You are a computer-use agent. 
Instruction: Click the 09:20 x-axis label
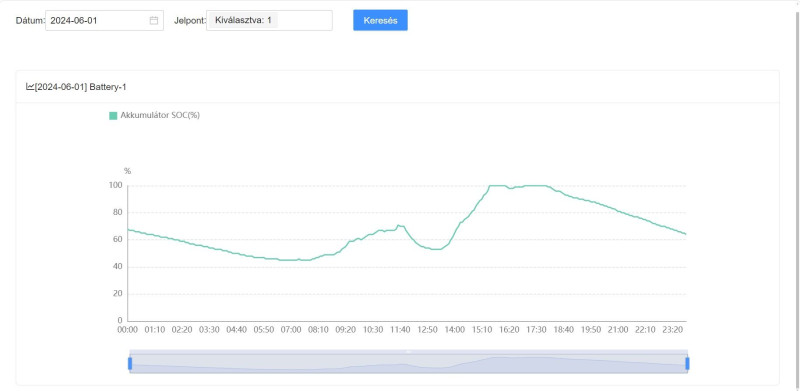(345, 330)
